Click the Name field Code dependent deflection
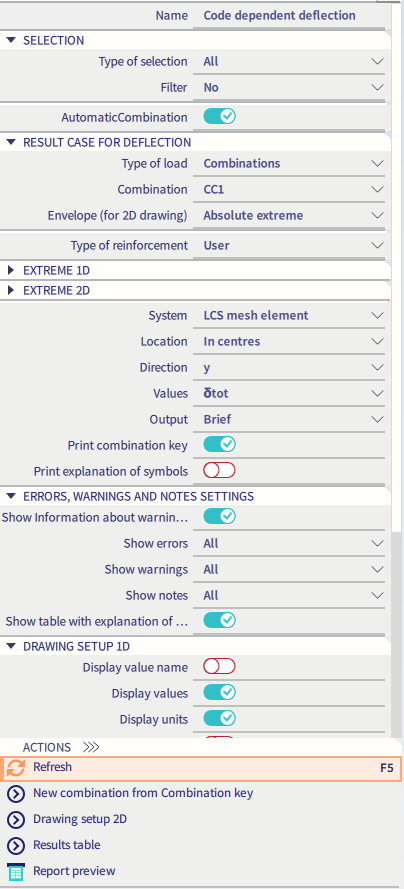The width and height of the screenshot is (404, 889). (289, 15)
